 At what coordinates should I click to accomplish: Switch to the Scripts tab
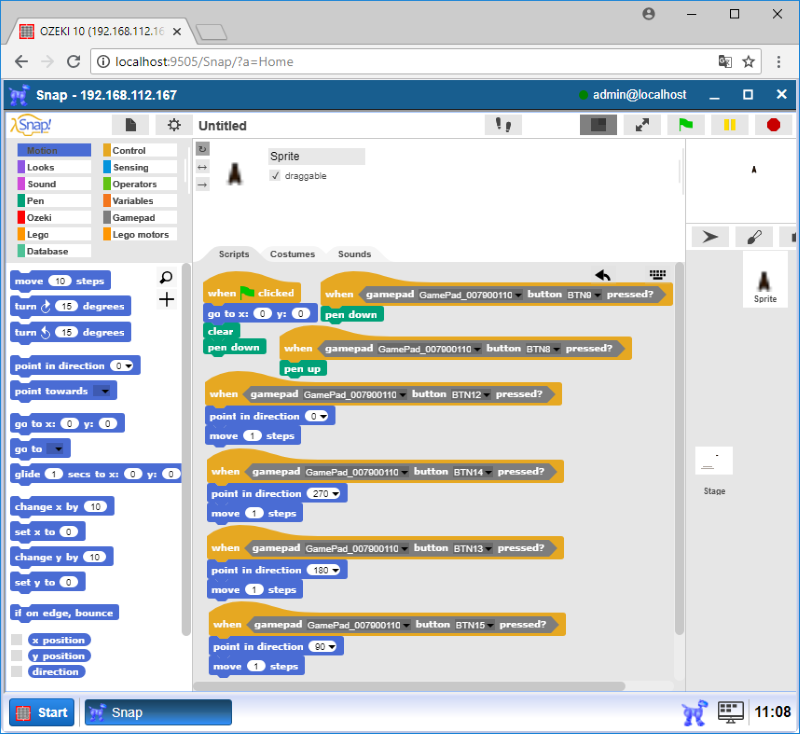[x=234, y=254]
